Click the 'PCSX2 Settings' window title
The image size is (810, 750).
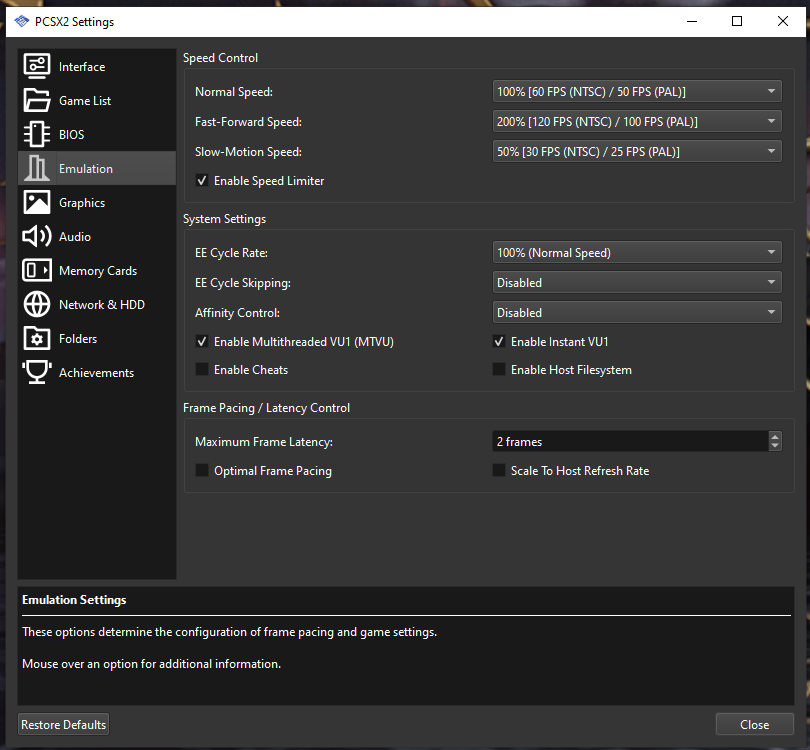click(x=74, y=22)
